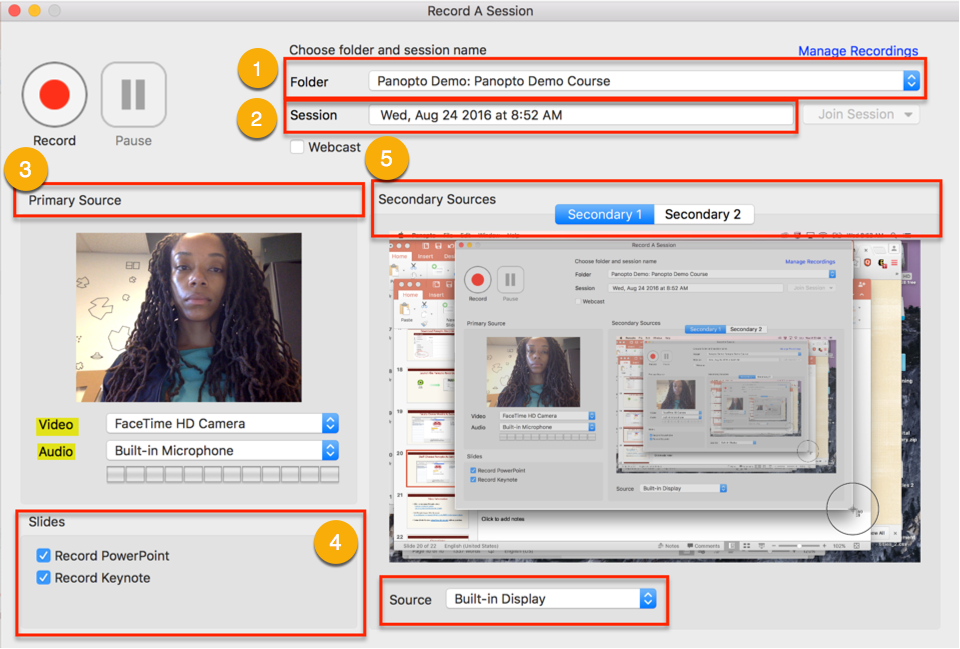The width and height of the screenshot is (960, 649).
Task: Click the Pause button
Action: click(133, 94)
